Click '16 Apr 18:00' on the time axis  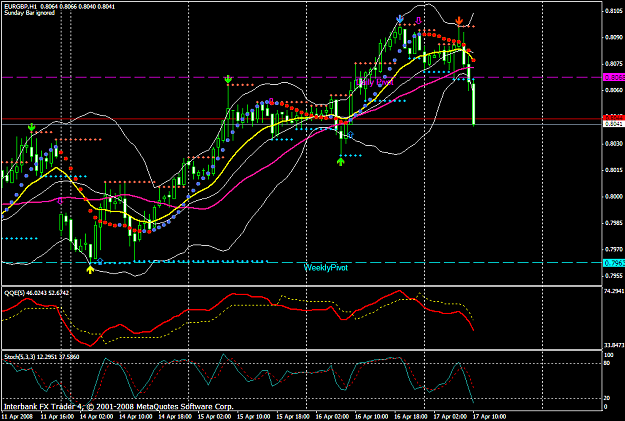[410, 416]
